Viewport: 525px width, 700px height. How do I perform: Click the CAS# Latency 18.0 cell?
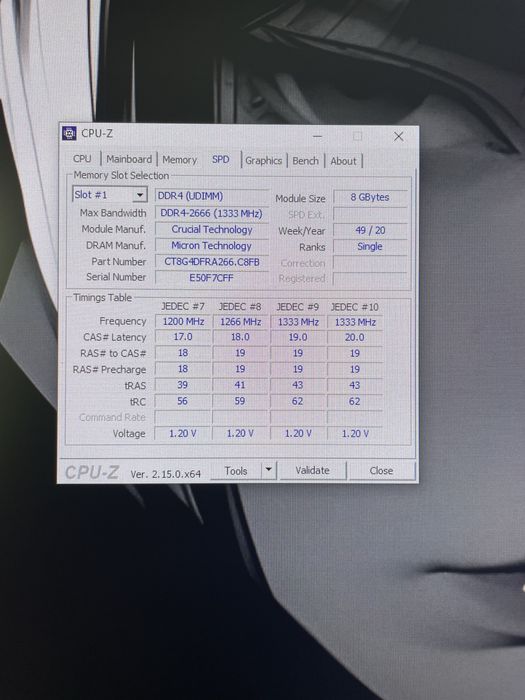coord(240,337)
